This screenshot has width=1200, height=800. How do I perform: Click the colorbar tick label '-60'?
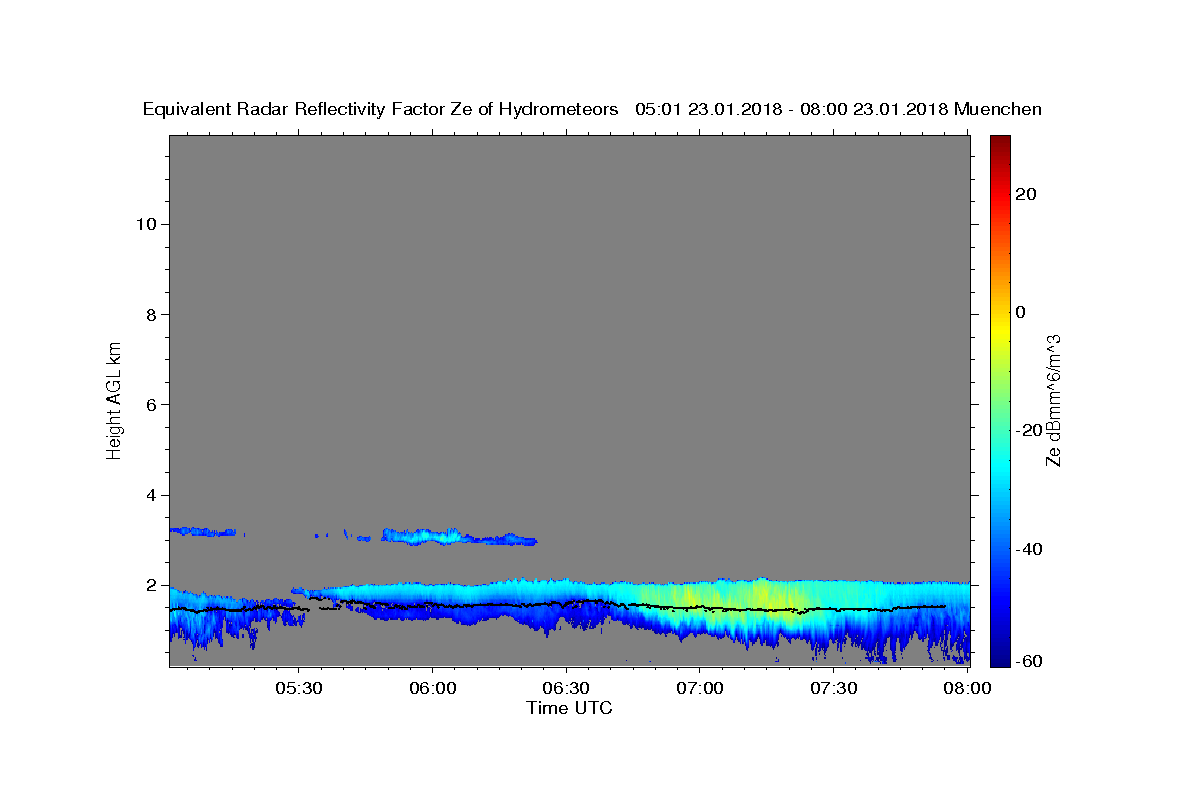pos(1027,662)
